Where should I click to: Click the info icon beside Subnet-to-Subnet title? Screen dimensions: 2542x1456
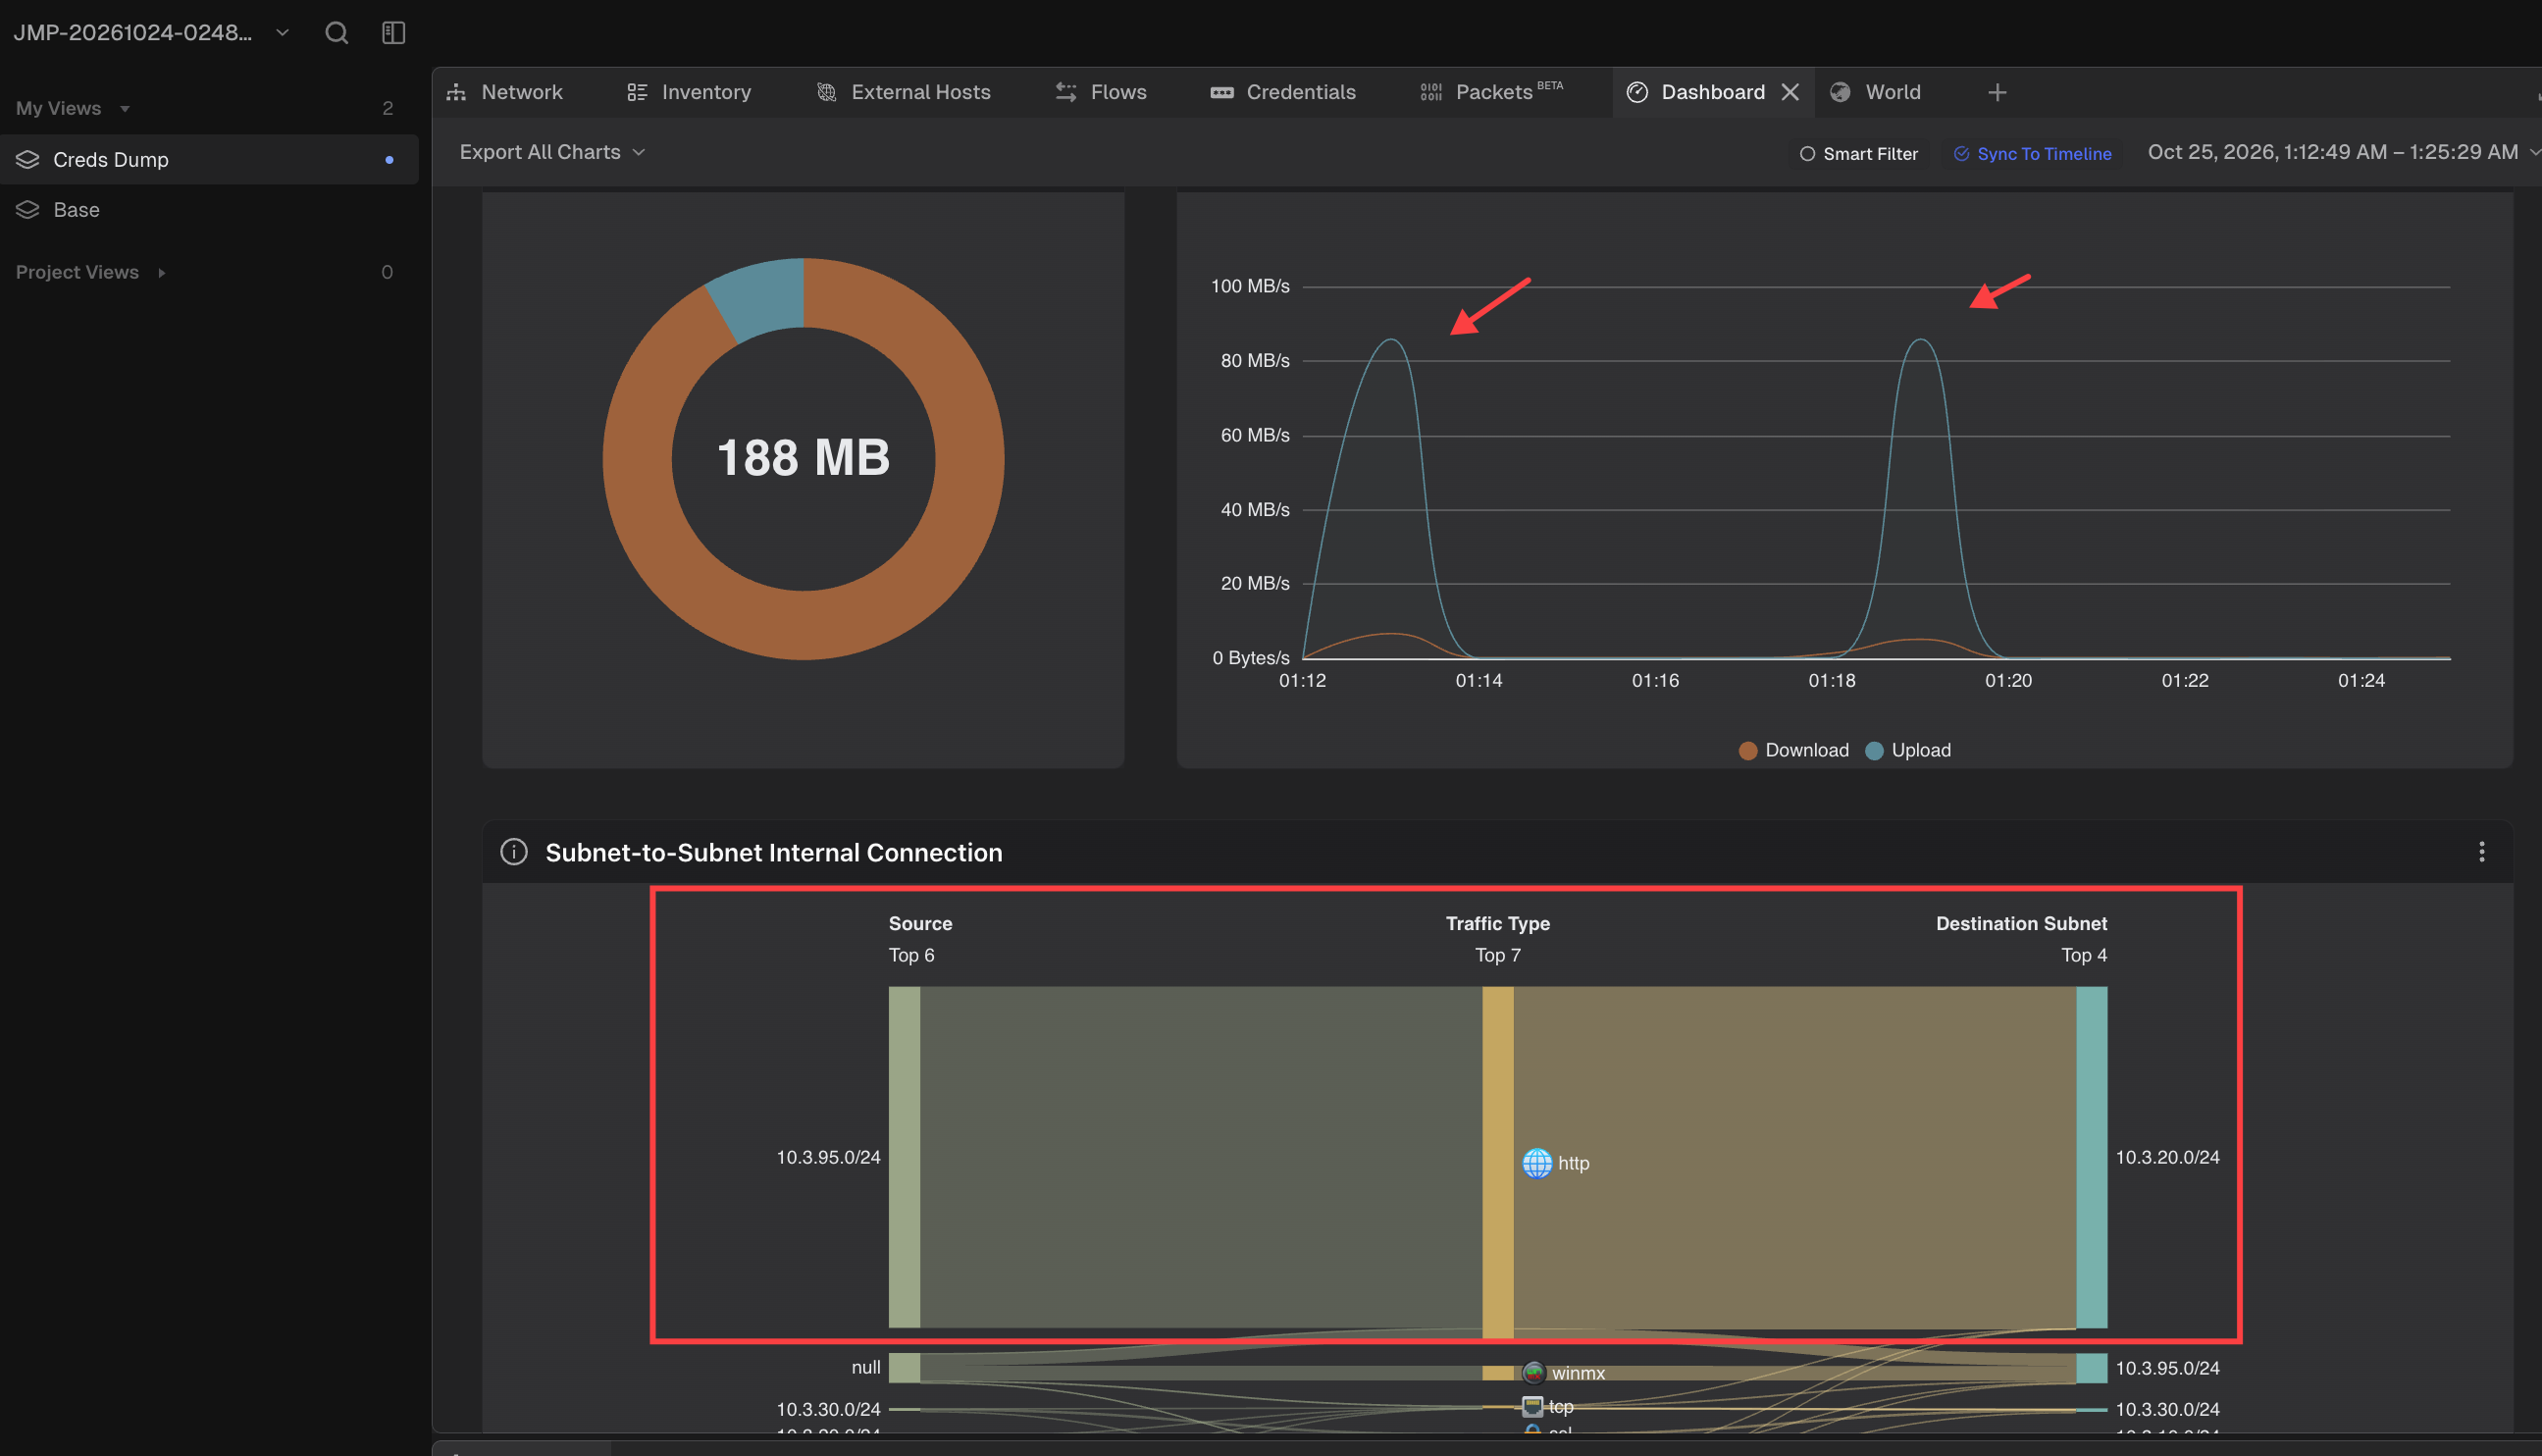[x=514, y=852]
